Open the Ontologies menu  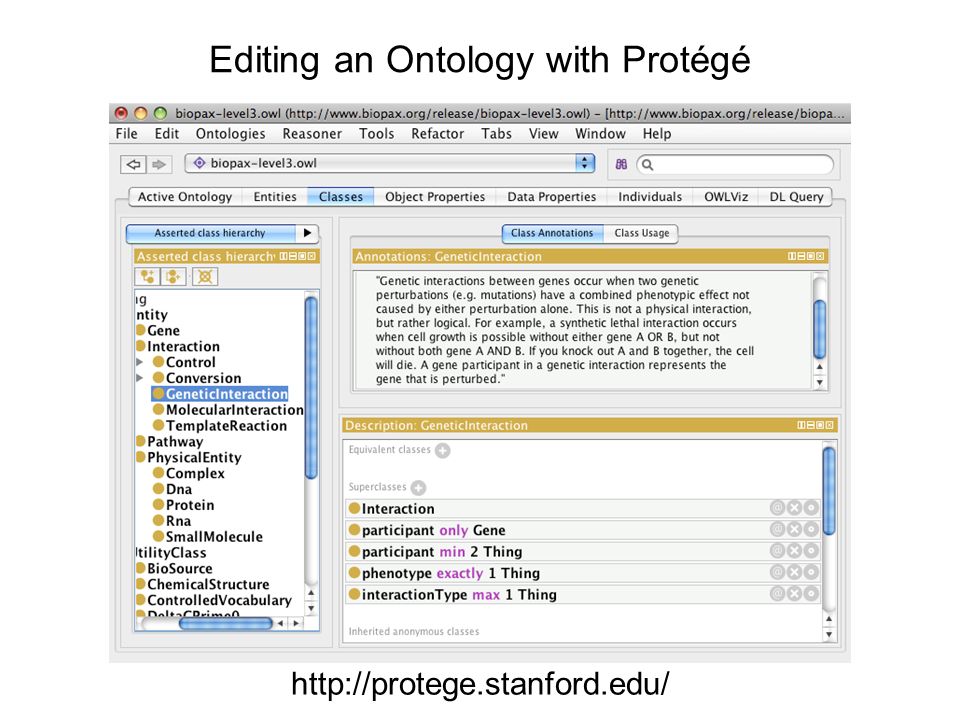coord(230,133)
